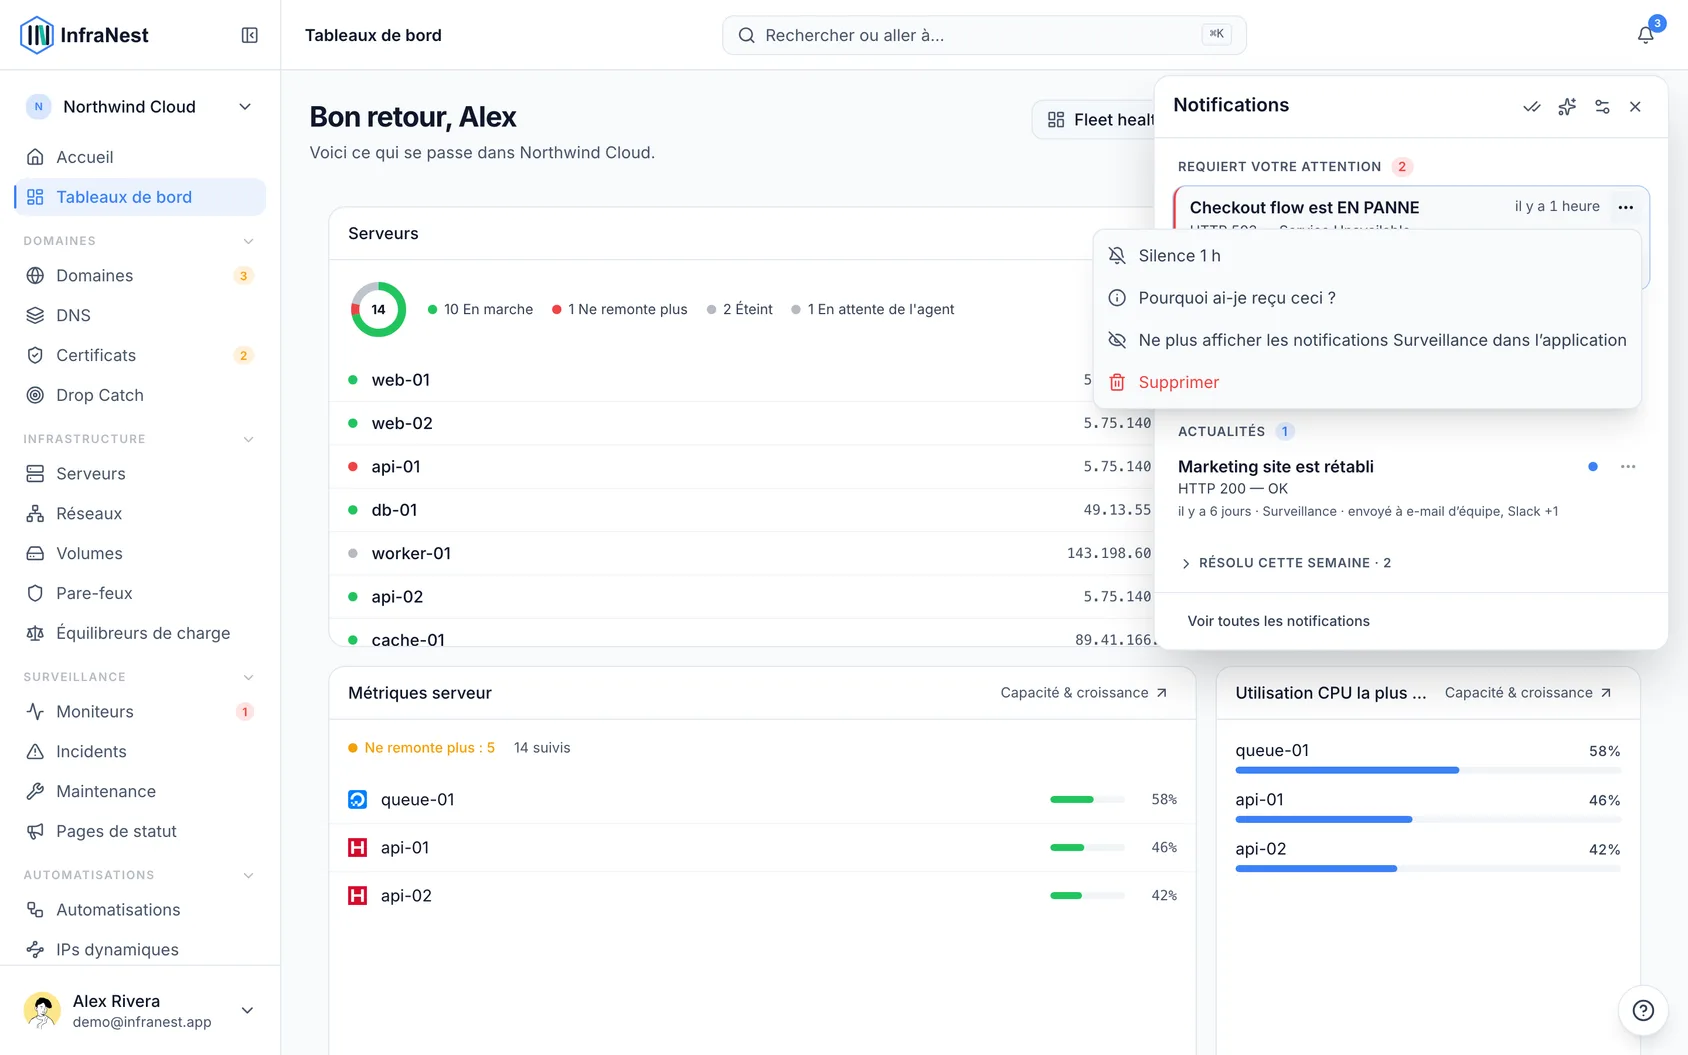The image size is (1688, 1055).
Task: Collapse the INFRASTRUCTURE section
Action: click(x=248, y=439)
